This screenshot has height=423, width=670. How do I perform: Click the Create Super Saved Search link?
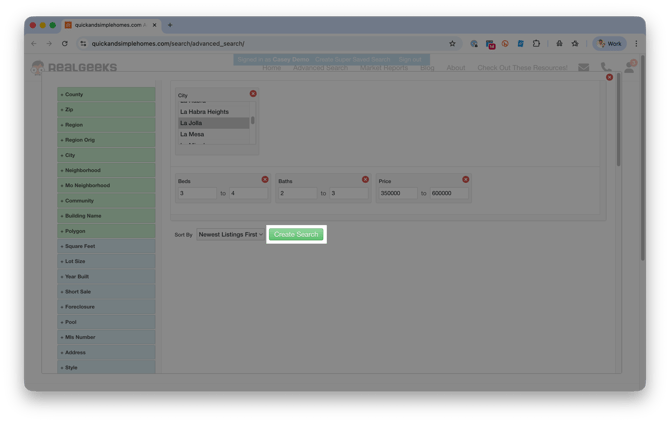click(x=353, y=59)
